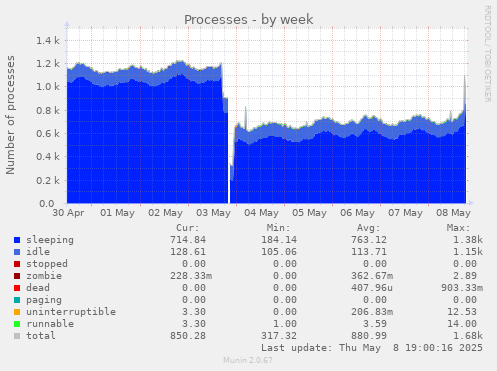Click idle current value 128.61

pyautogui.click(x=188, y=252)
